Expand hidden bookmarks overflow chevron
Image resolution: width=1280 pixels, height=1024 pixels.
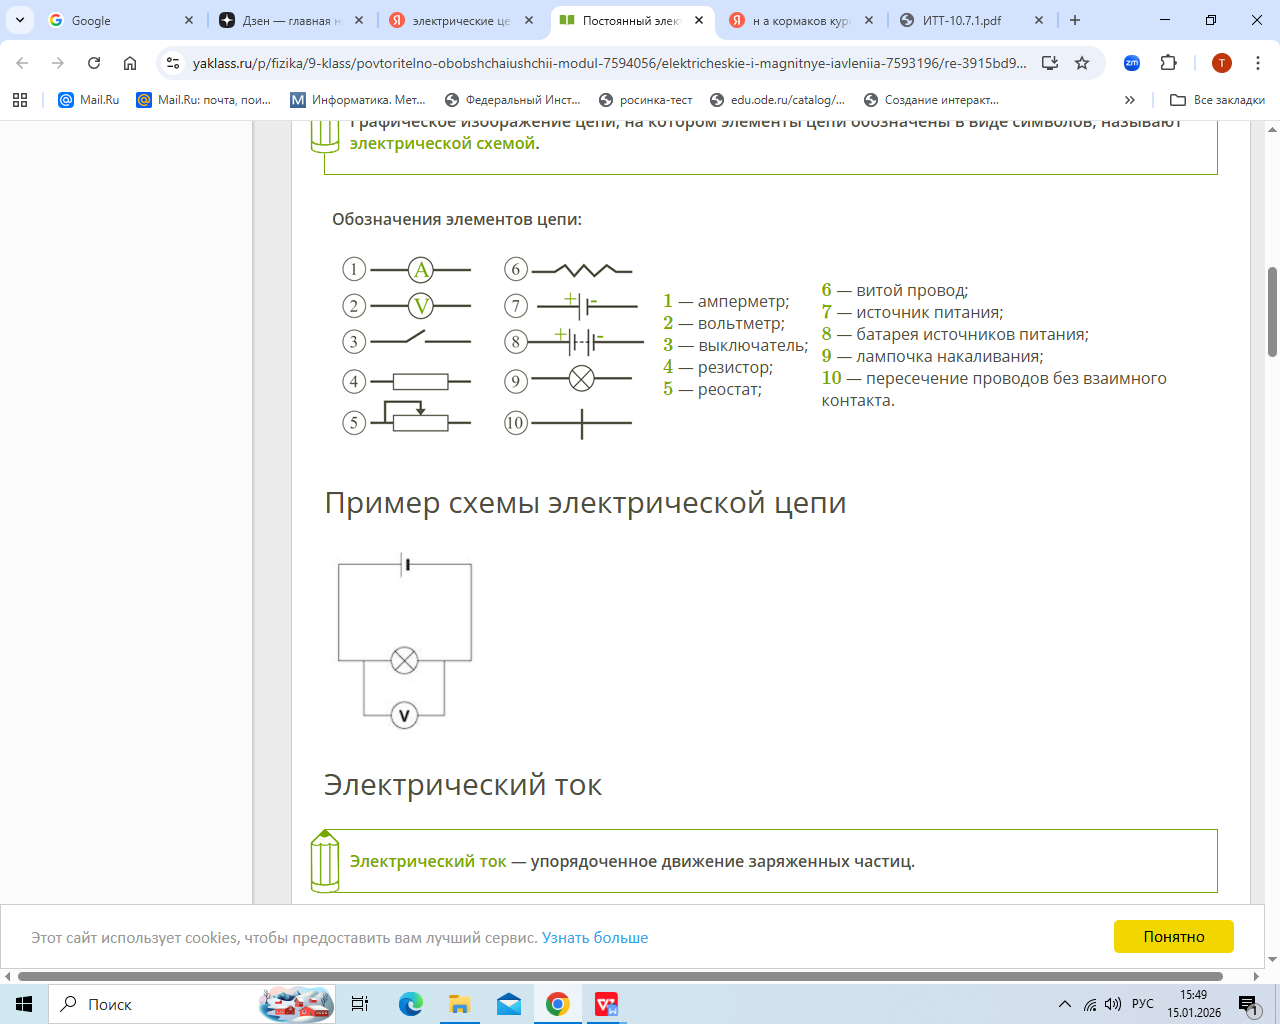tap(1130, 100)
